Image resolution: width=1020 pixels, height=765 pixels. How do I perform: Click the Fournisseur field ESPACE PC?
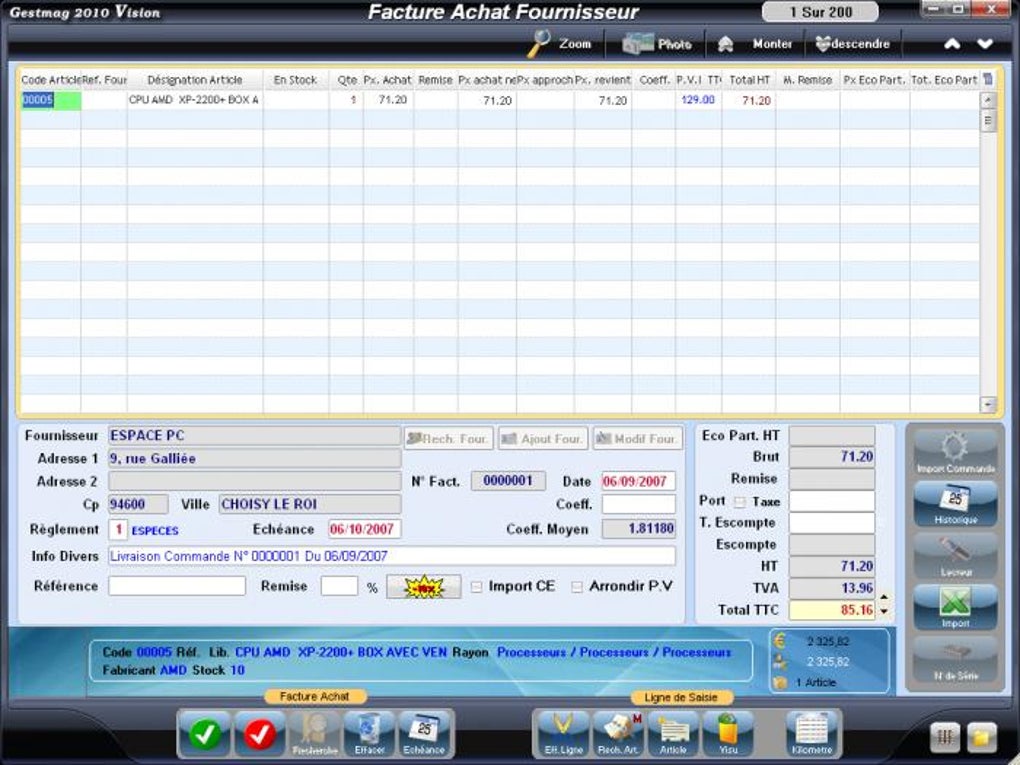point(254,435)
